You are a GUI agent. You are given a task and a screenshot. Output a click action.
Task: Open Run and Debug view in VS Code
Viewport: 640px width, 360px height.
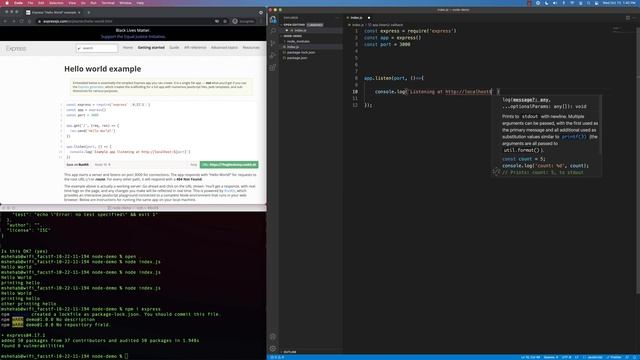coord(273,56)
